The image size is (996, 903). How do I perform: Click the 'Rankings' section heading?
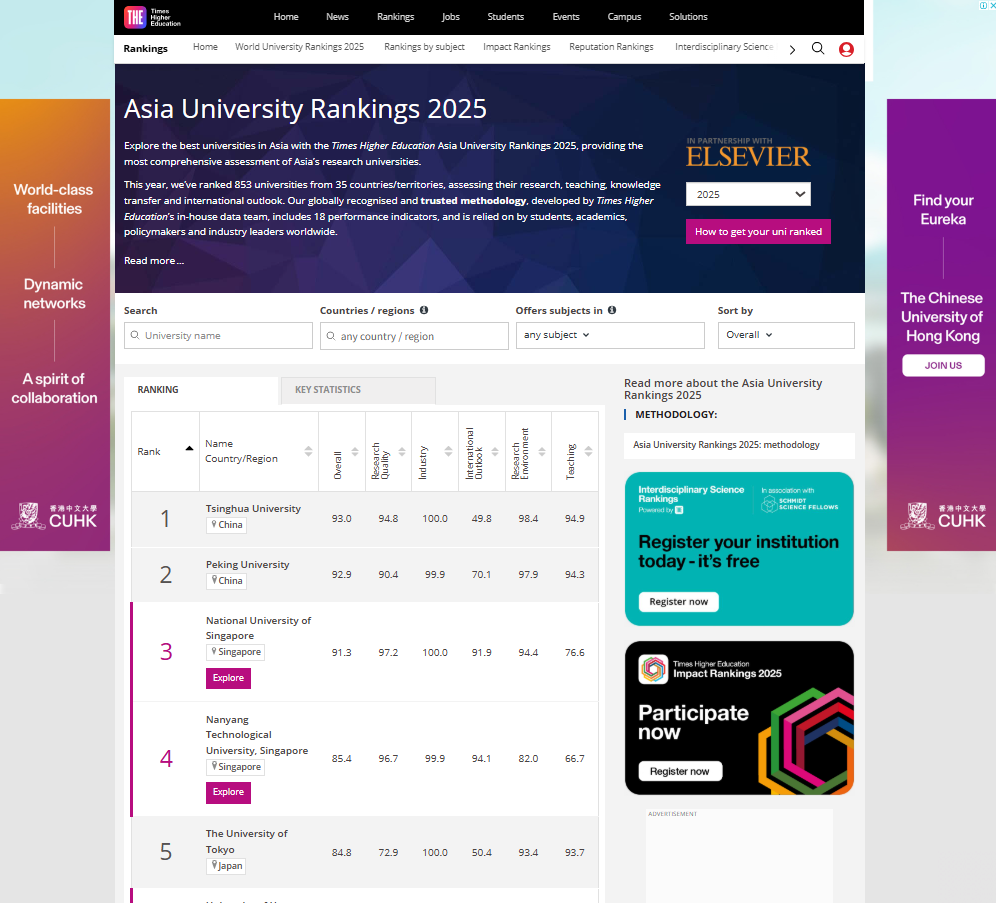click(x=145, y=49)
